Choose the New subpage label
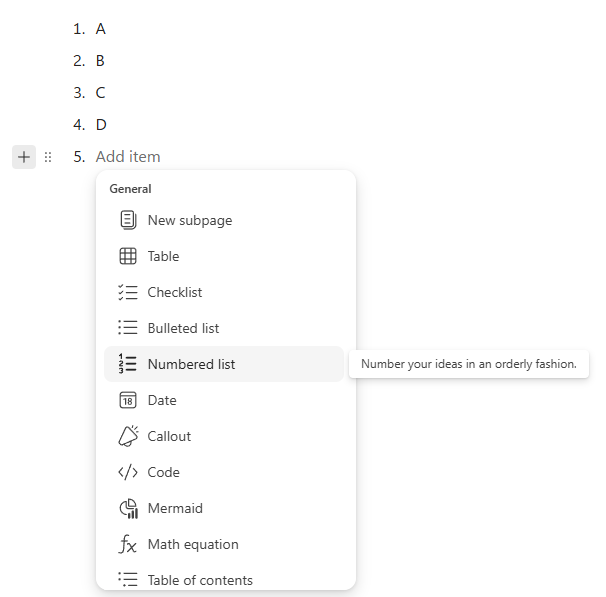606x597 pixels. (x=190, y=220)
